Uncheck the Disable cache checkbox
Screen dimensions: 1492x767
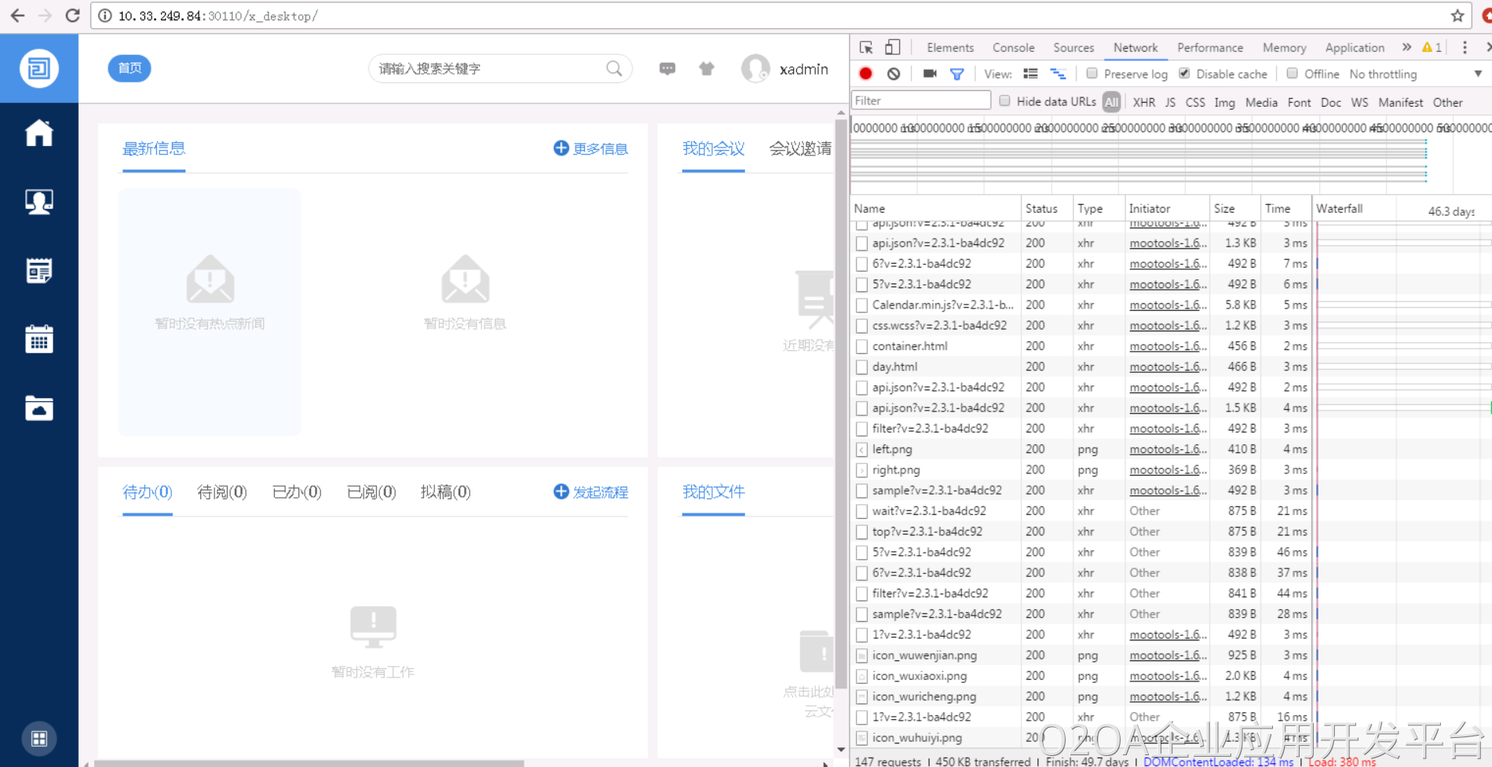pos(1184,74)
